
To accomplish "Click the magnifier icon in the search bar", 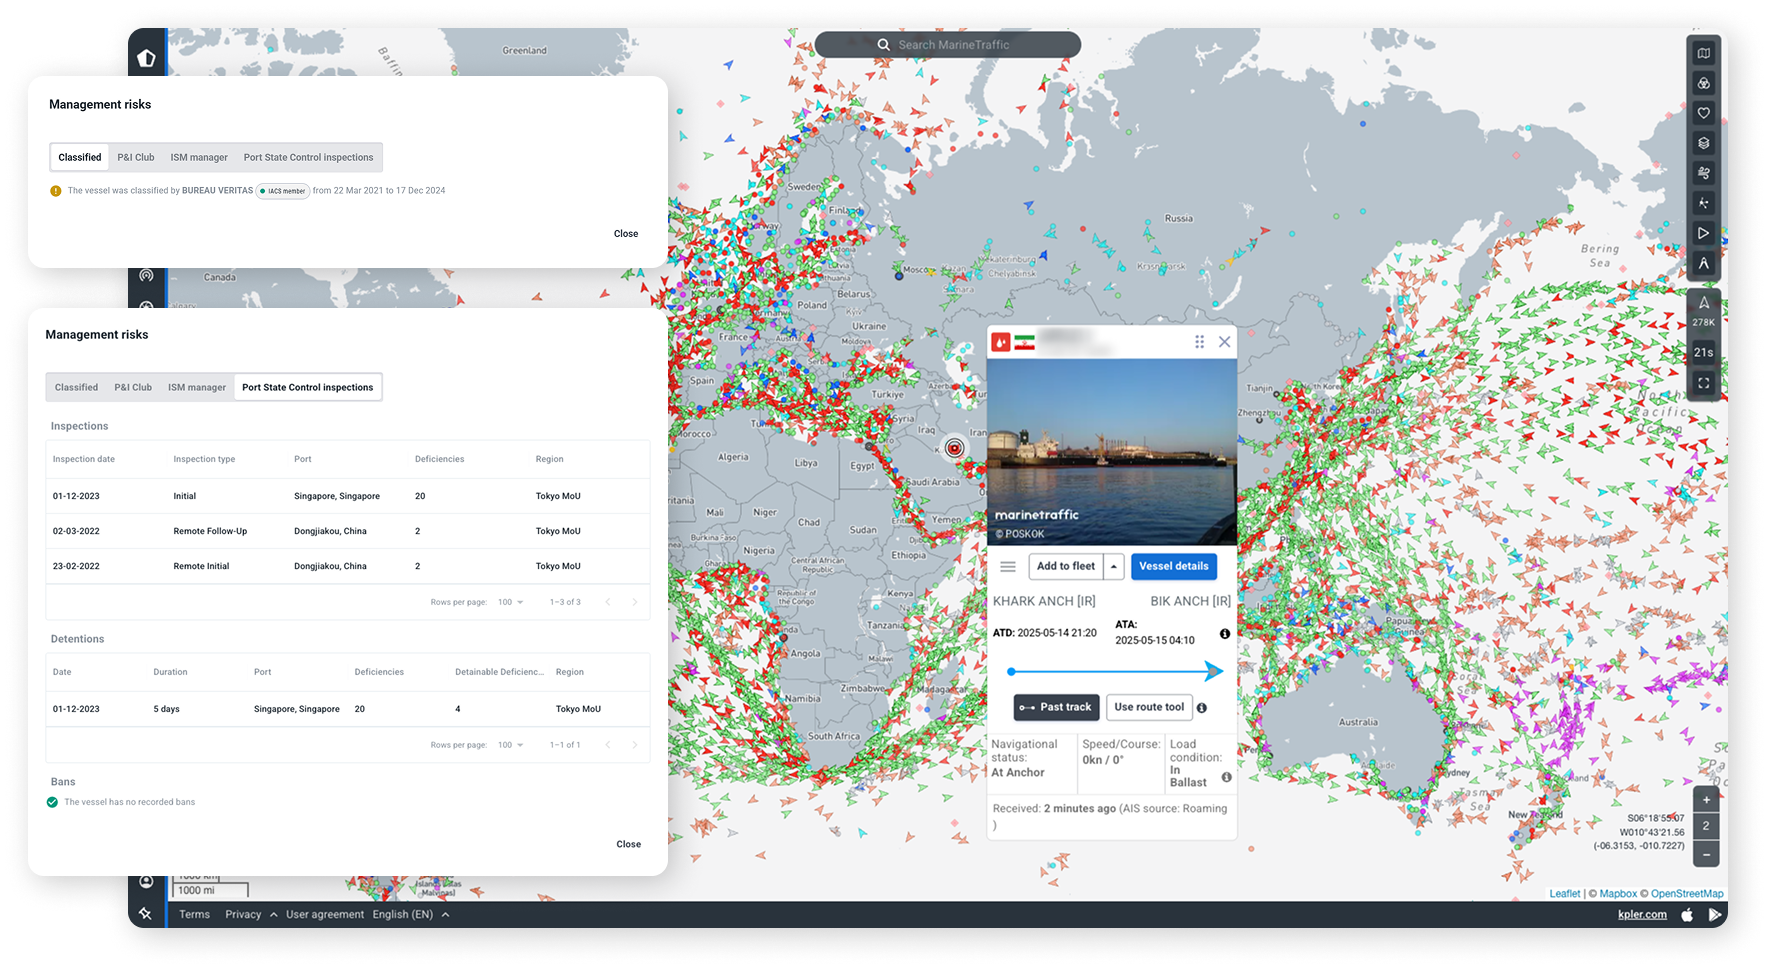I will tap(884, 45).
